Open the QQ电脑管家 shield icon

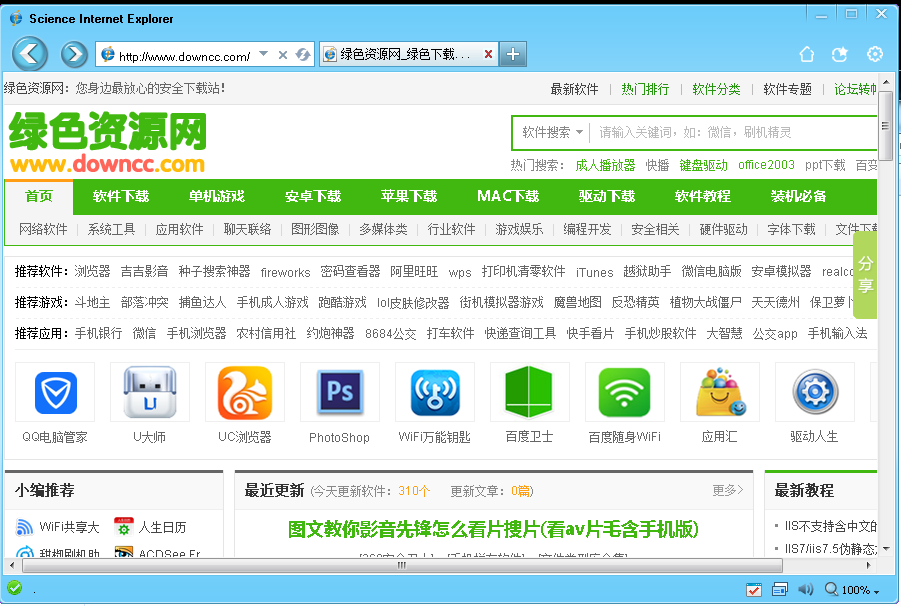[x=54, y=394]
